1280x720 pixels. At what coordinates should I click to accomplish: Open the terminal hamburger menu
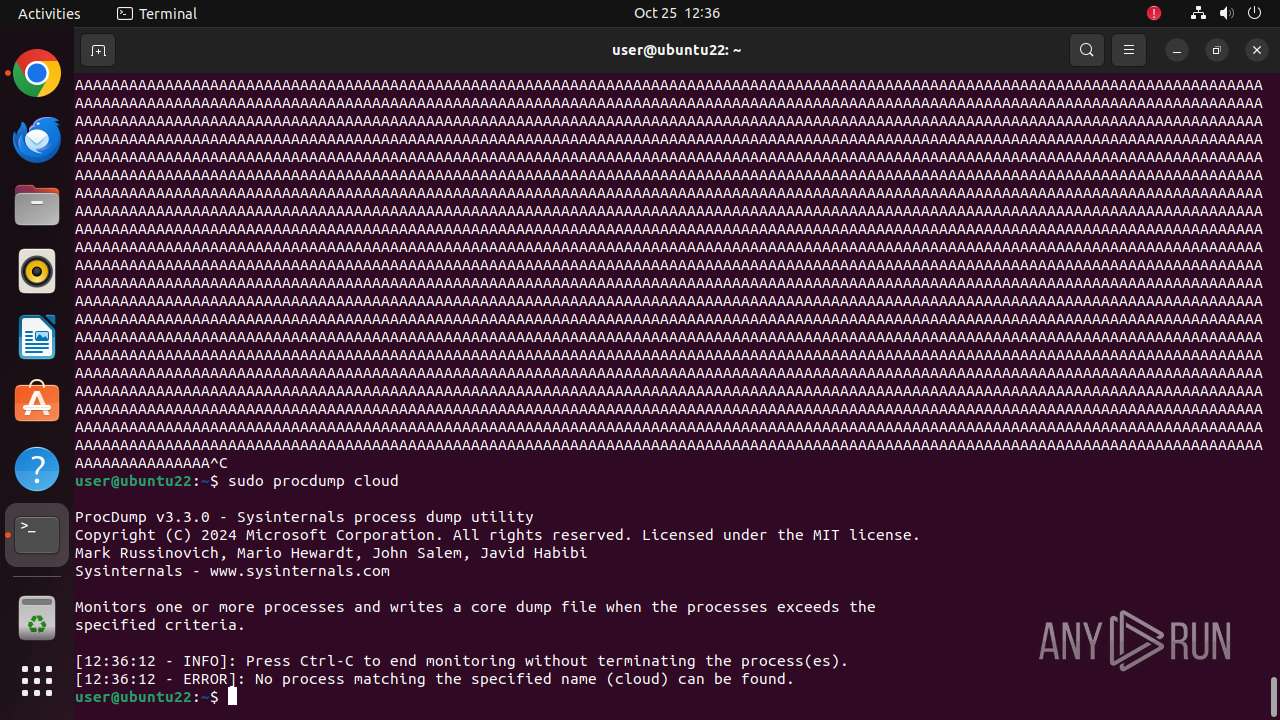1129,50
